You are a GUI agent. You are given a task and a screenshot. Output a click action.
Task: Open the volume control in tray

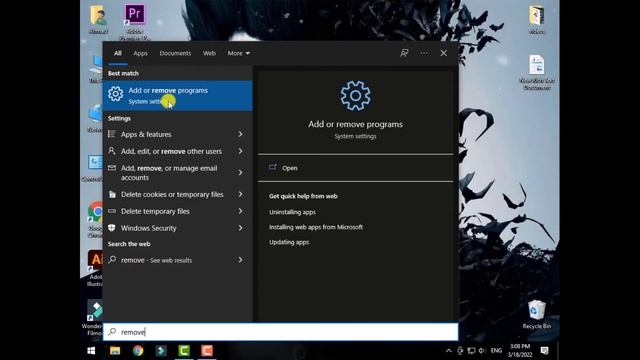(x=482, y=351)
